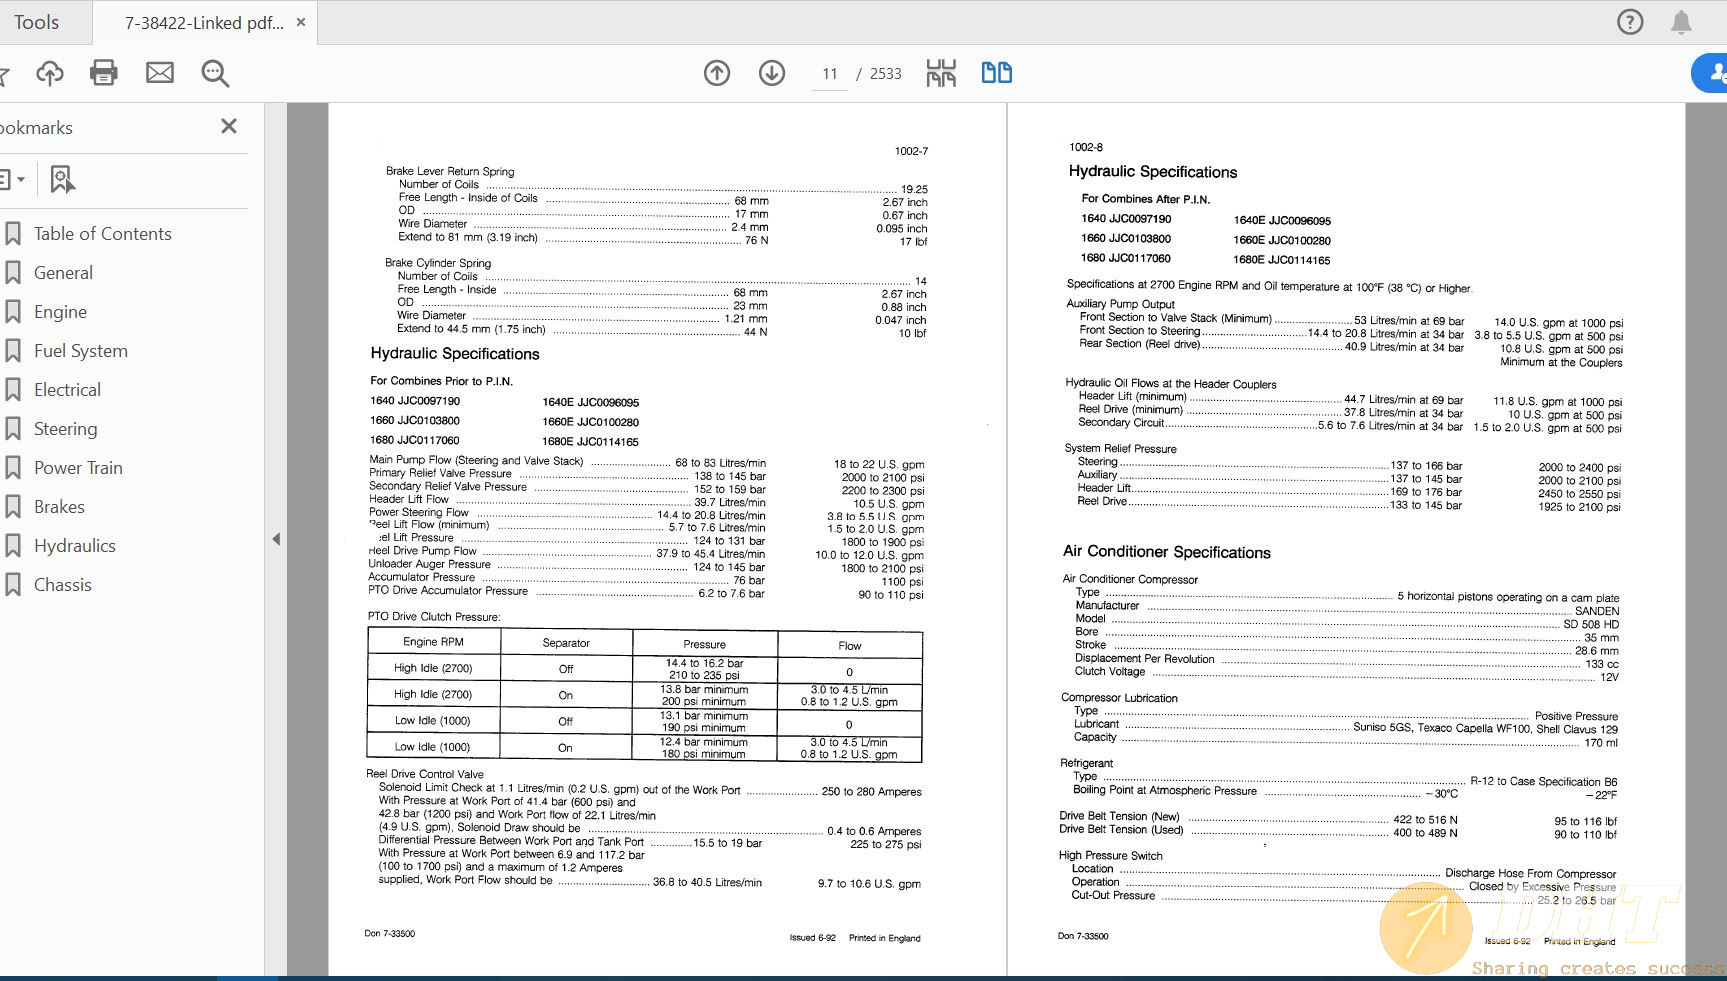Click the print icon
This screenshot has height=981, width=1727.
104,73
